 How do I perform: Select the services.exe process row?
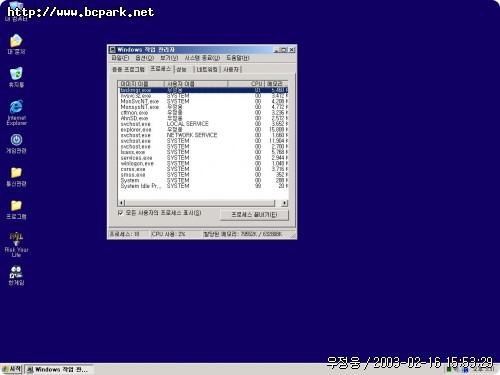(x=203, y=158)
